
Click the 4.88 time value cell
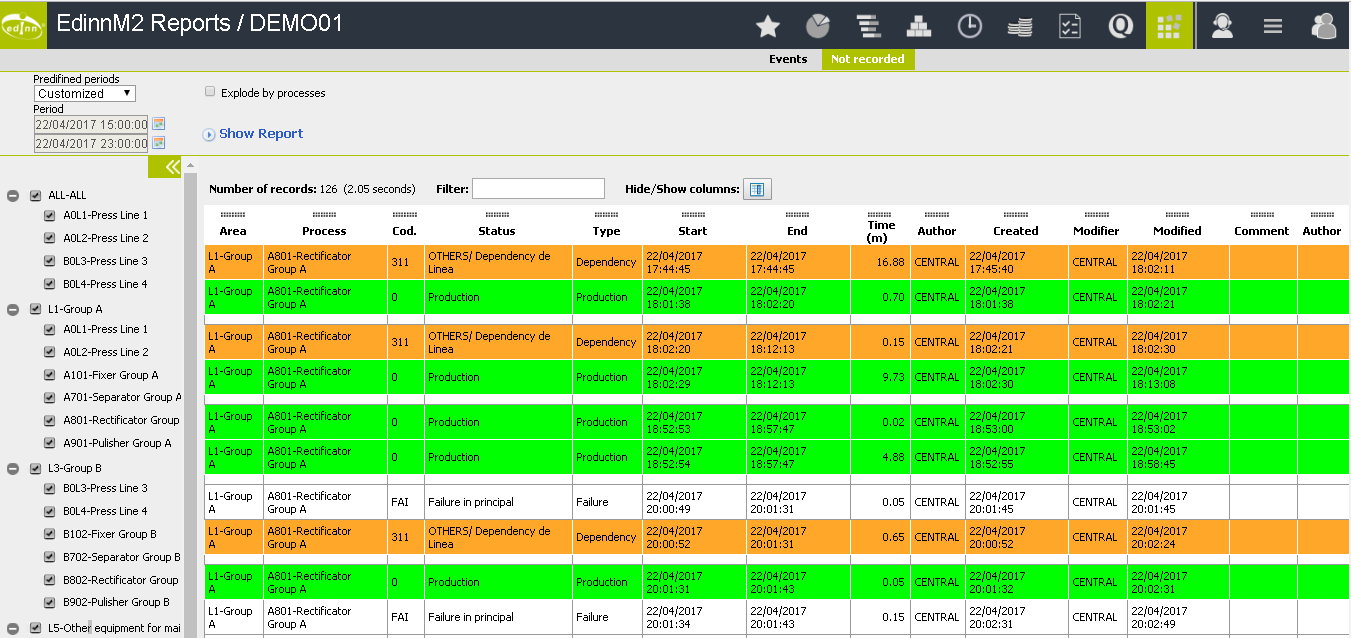click(x=880, y=457)
